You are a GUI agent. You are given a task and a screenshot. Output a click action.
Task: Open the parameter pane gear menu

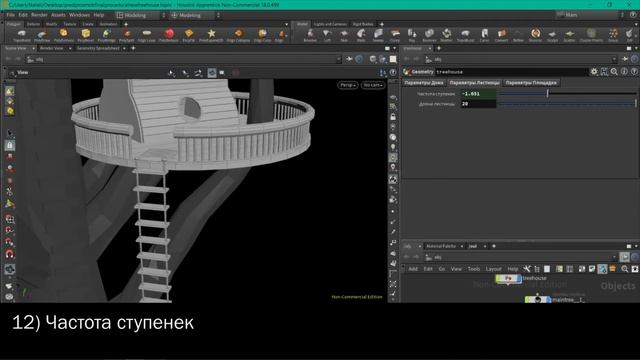pyautogui.click(x=594, y=72)
